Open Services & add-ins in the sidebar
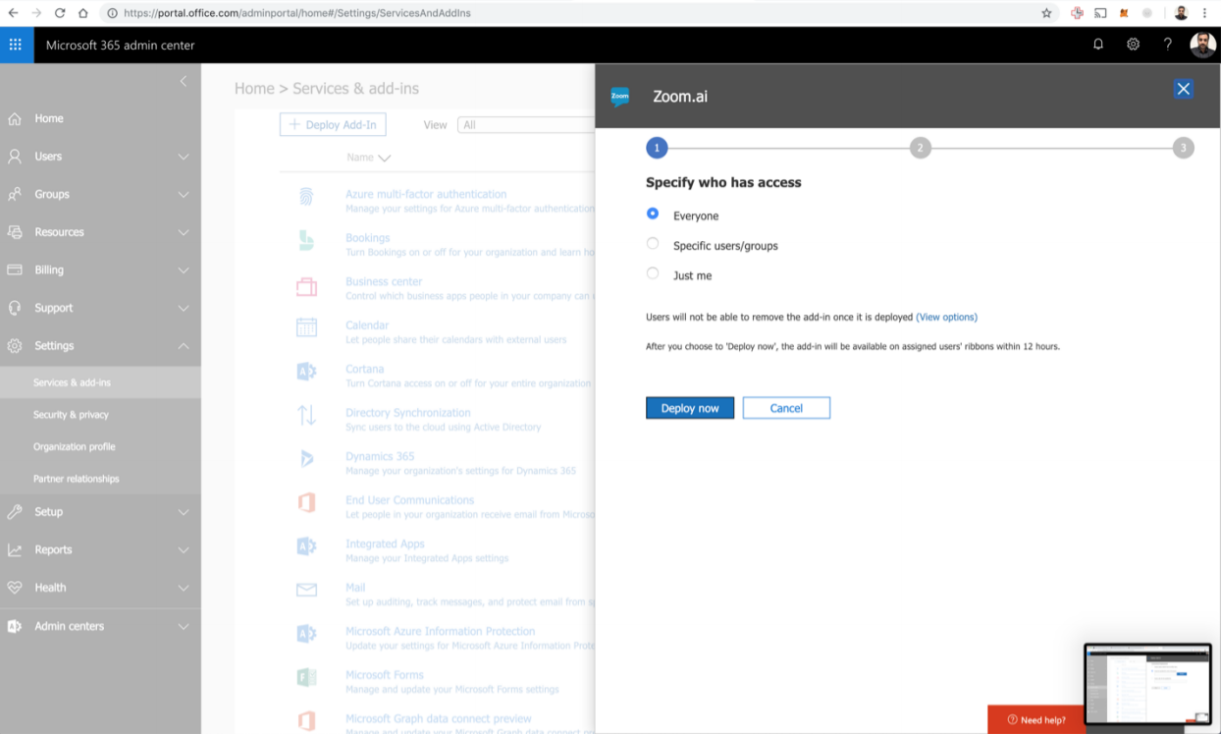Image resolution: width=1224 pixels, height=734 pixels. click(100, 383)
